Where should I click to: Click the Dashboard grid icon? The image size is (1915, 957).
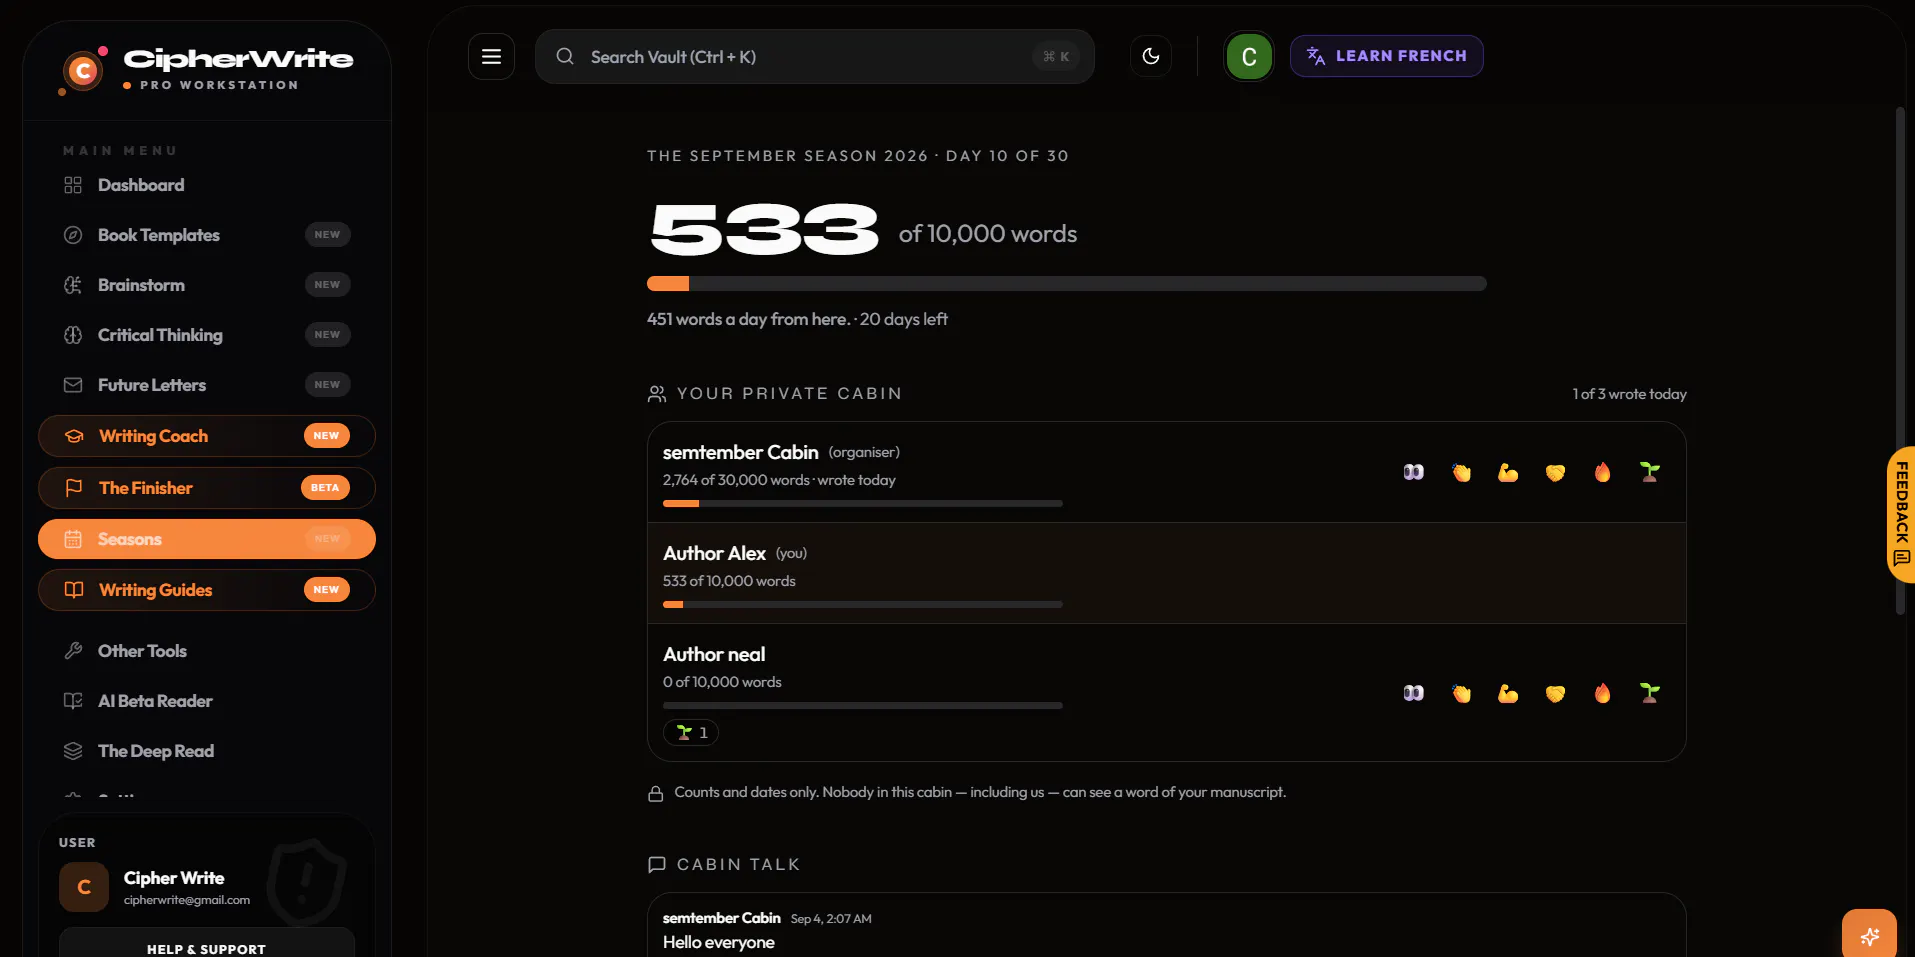tap(73, 185)
